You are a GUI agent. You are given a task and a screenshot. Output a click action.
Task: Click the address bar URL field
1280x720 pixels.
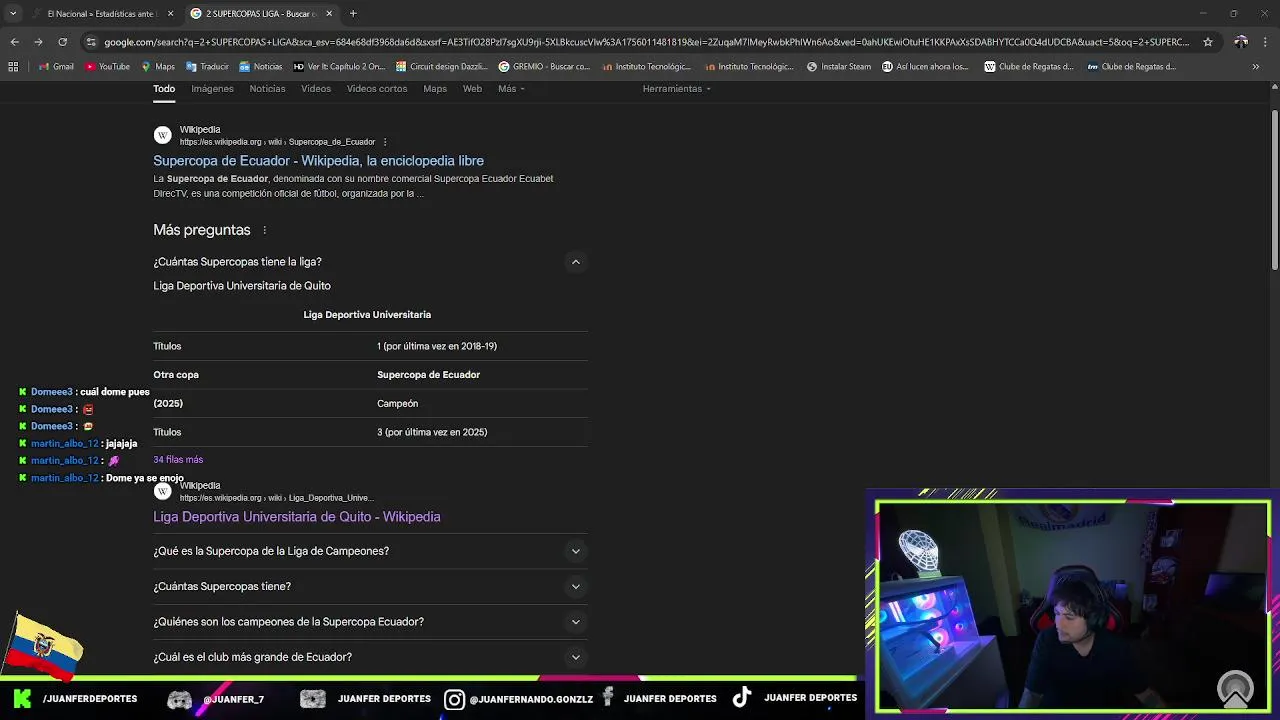[645, 42]
